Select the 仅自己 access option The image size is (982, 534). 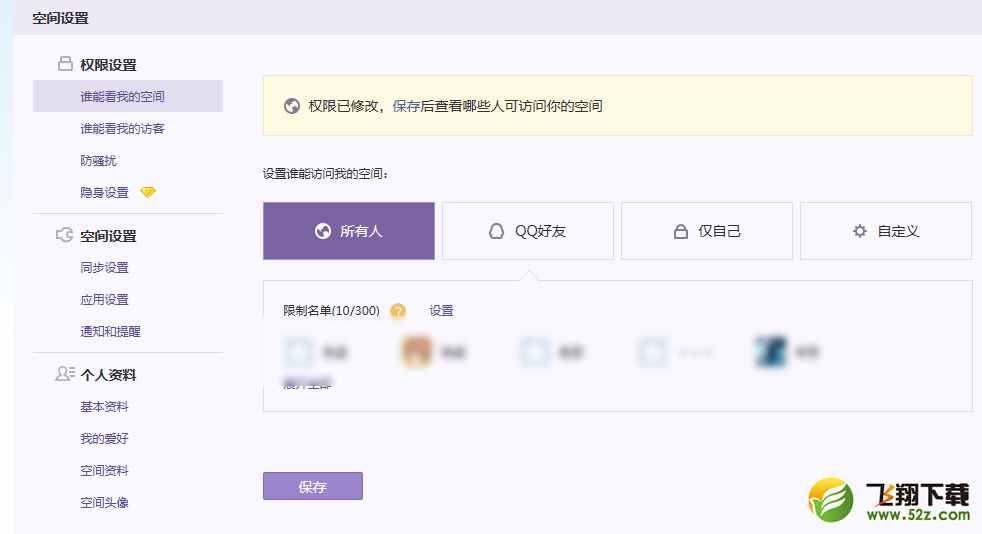(x=706, y=231)
